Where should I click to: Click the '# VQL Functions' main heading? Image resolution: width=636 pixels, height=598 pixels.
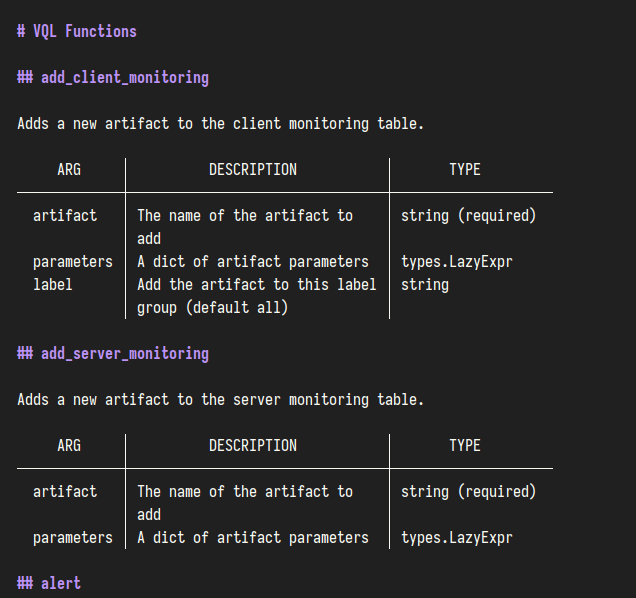[77, 31]
